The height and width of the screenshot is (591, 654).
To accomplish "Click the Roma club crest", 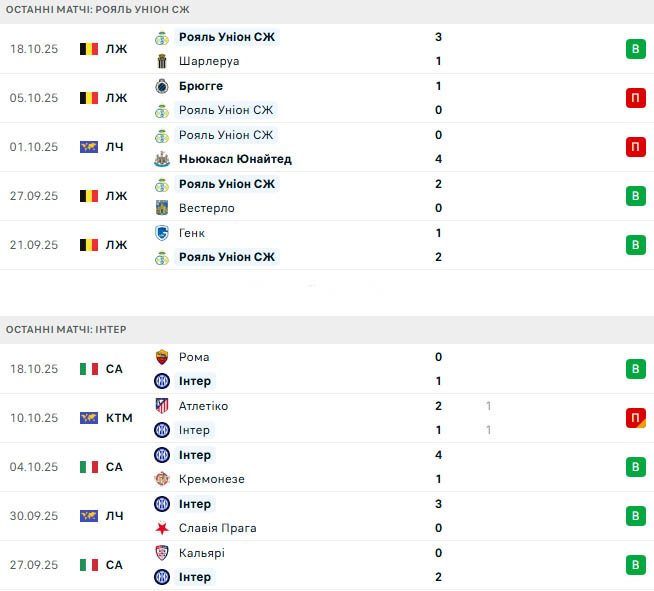I will tap(162, 357).
